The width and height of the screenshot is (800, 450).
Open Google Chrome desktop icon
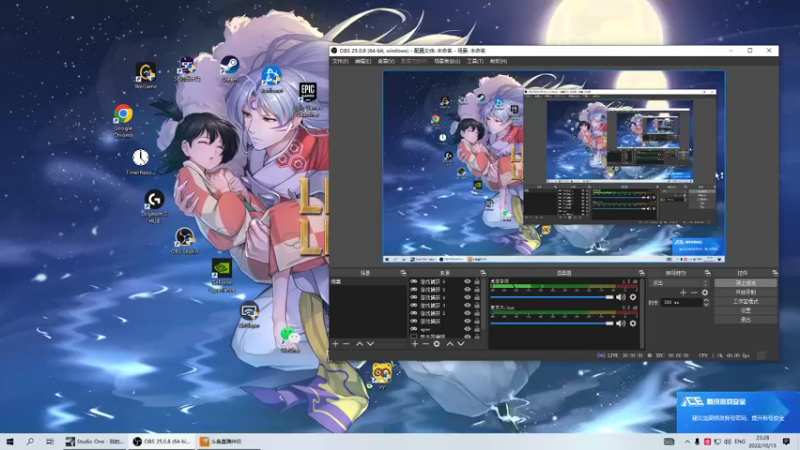coord(123,121)
